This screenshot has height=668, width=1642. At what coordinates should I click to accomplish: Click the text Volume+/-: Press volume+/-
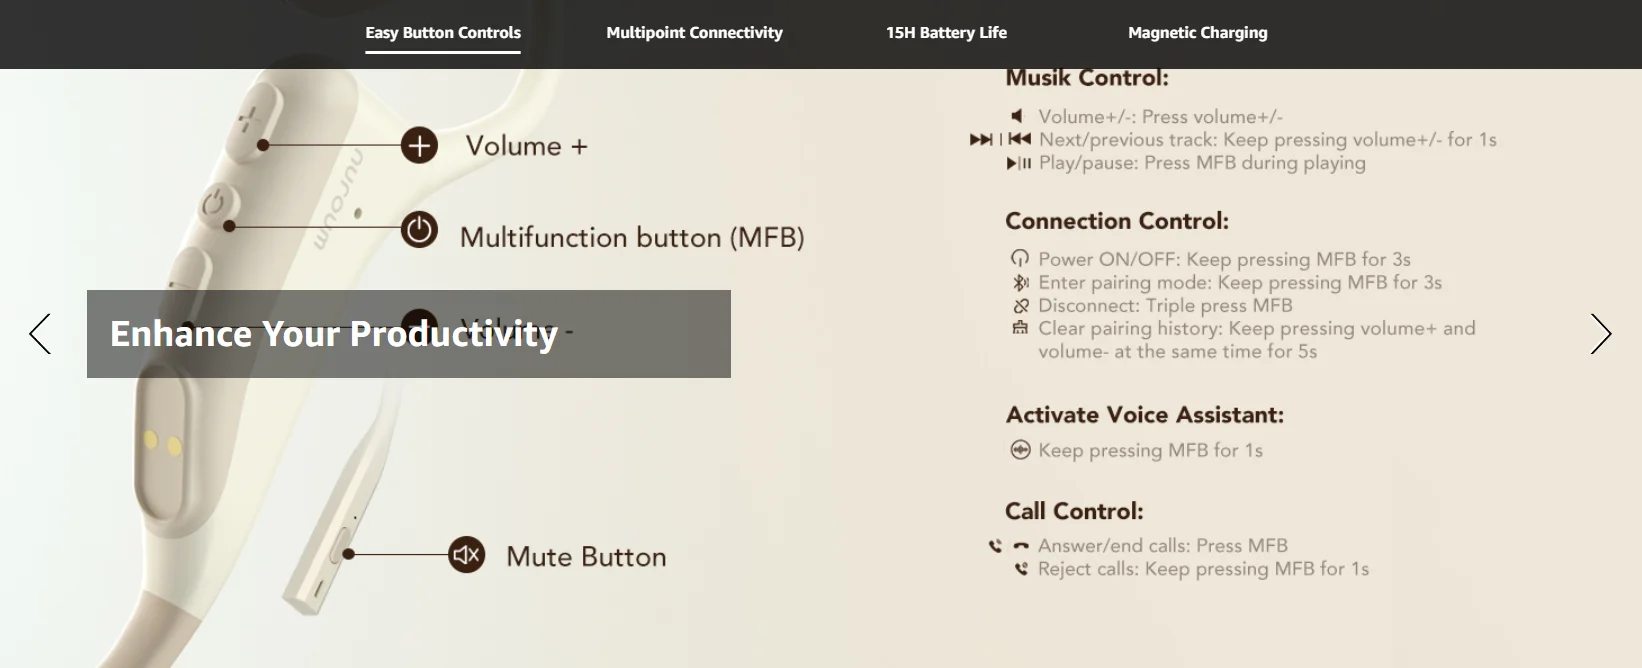[x=1160, y=117]
